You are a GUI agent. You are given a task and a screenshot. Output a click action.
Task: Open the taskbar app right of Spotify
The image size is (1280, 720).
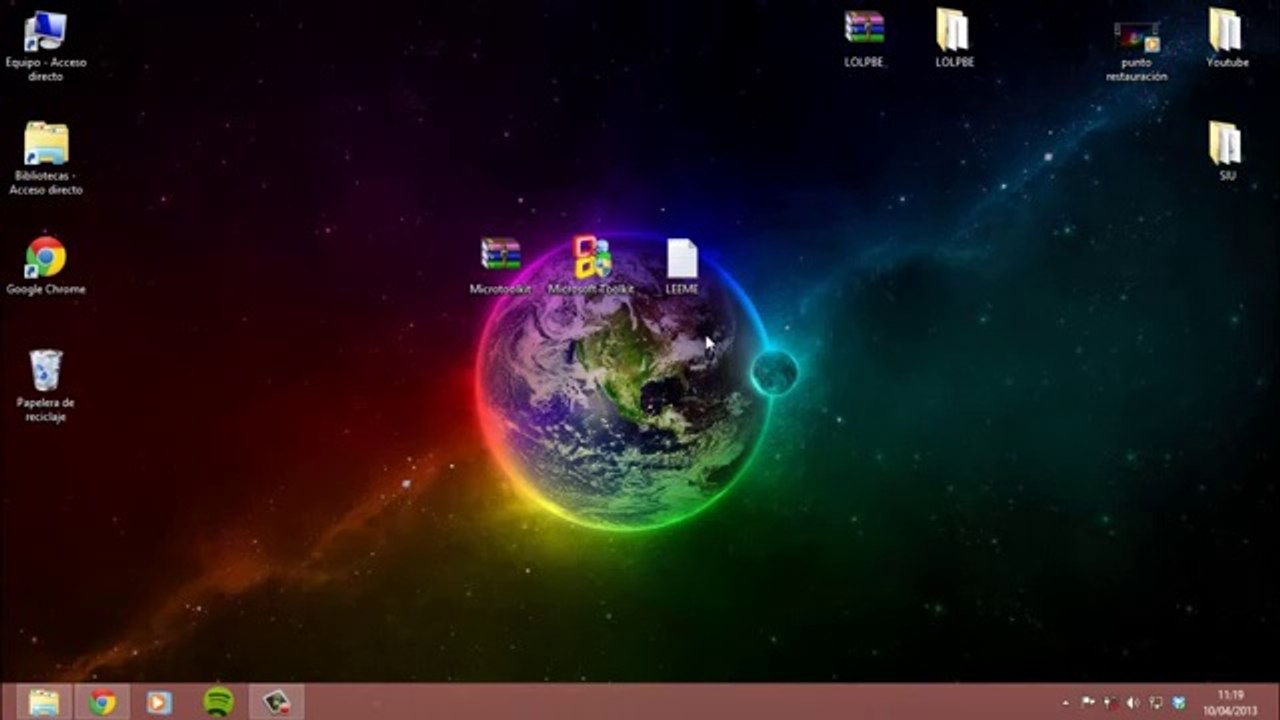[x=276, y=702]
